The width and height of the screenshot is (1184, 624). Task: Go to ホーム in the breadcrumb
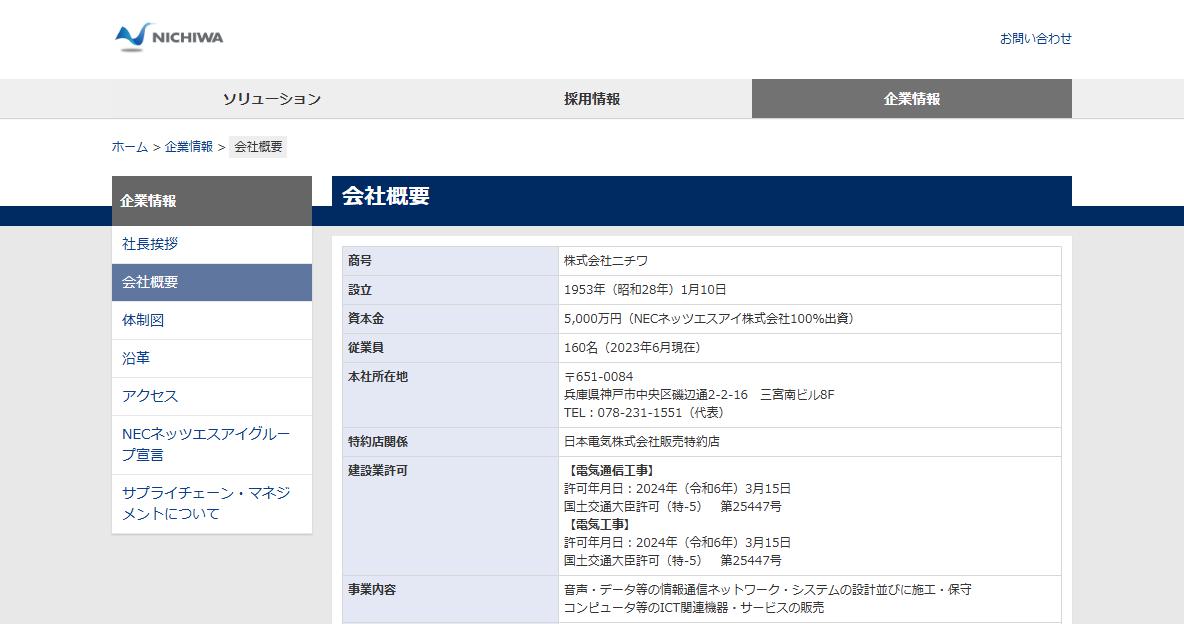click(x=130, y=147)
